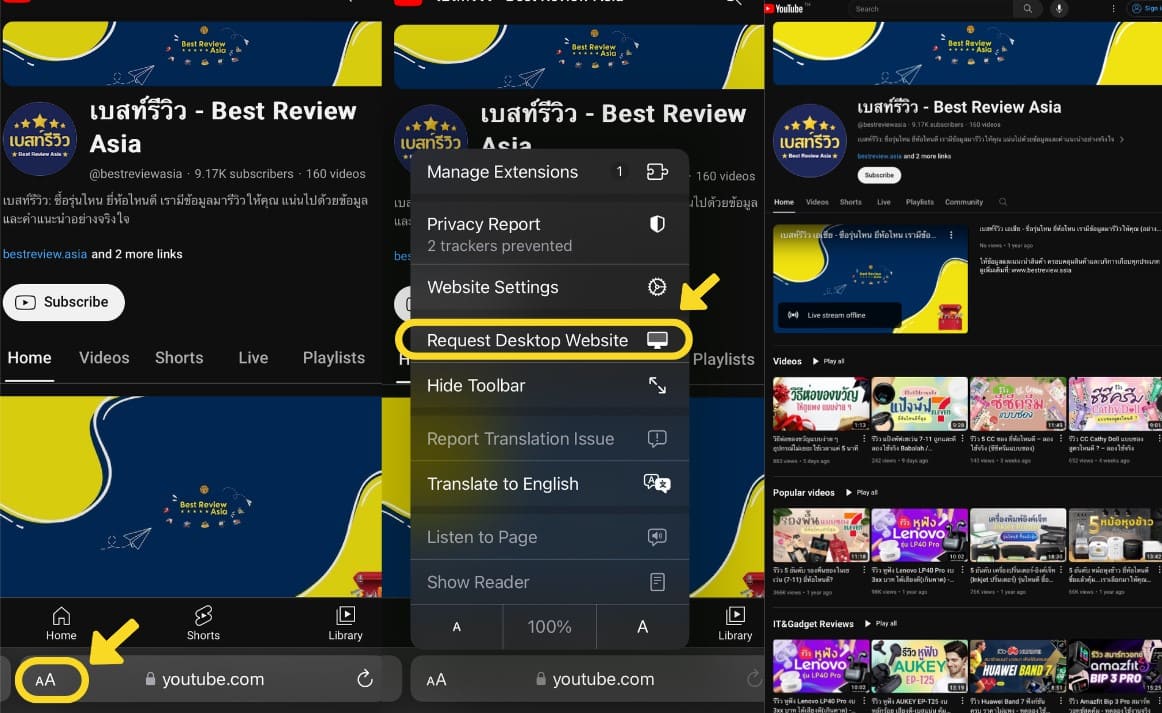Open the Amazfit Bip 3 Pro video thumbnail

(x=1115, y=667)
